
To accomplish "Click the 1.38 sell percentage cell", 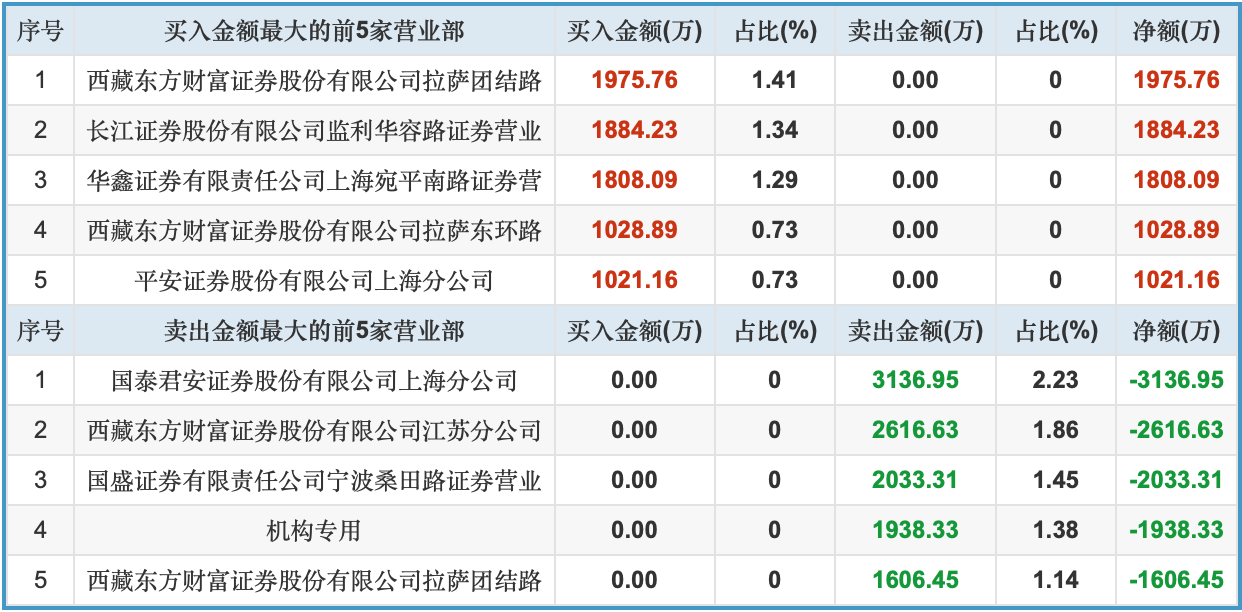I will point(1056,530).
